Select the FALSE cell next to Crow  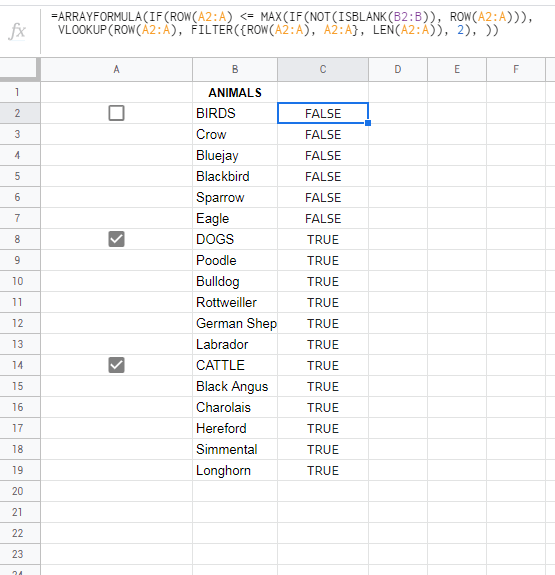[x=323, y=134]
